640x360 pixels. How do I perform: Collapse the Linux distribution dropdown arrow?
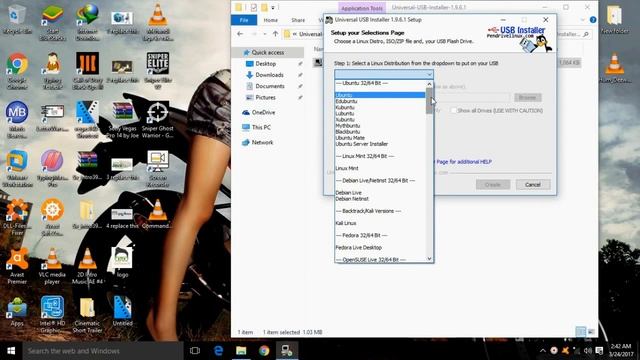coord(429,74)
